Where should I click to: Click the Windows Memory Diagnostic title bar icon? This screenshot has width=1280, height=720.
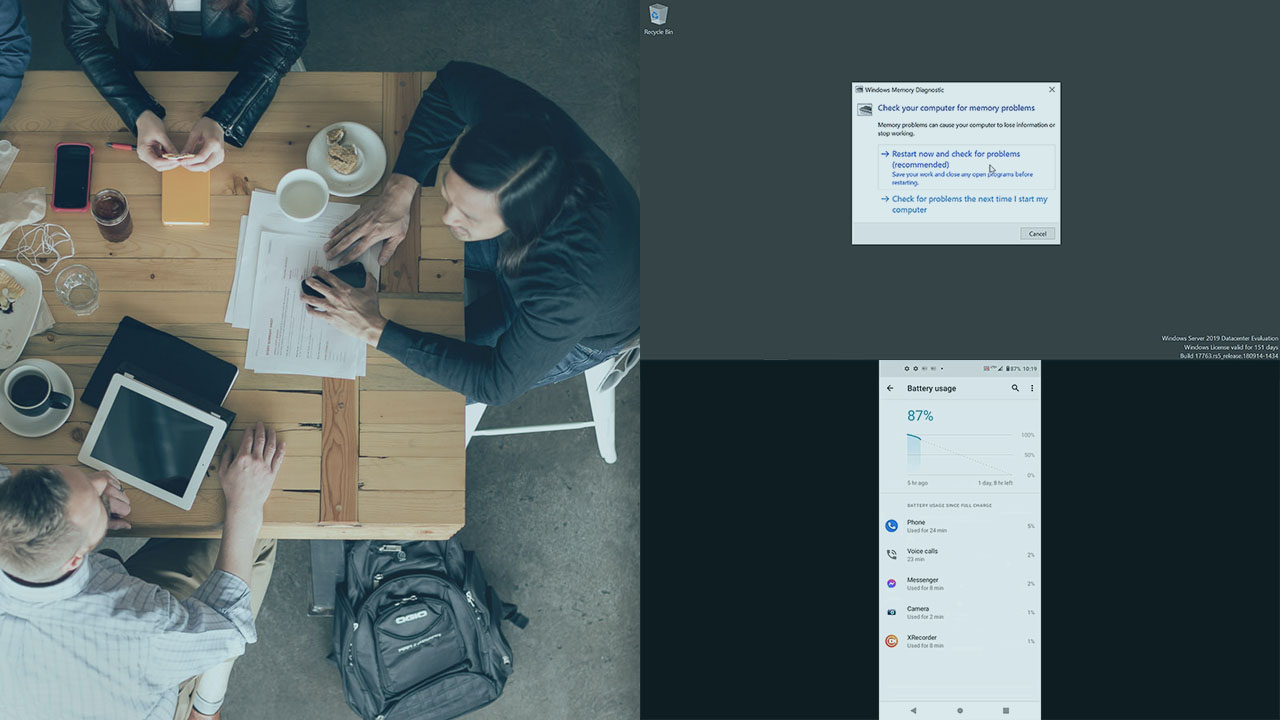click(859, 90)
